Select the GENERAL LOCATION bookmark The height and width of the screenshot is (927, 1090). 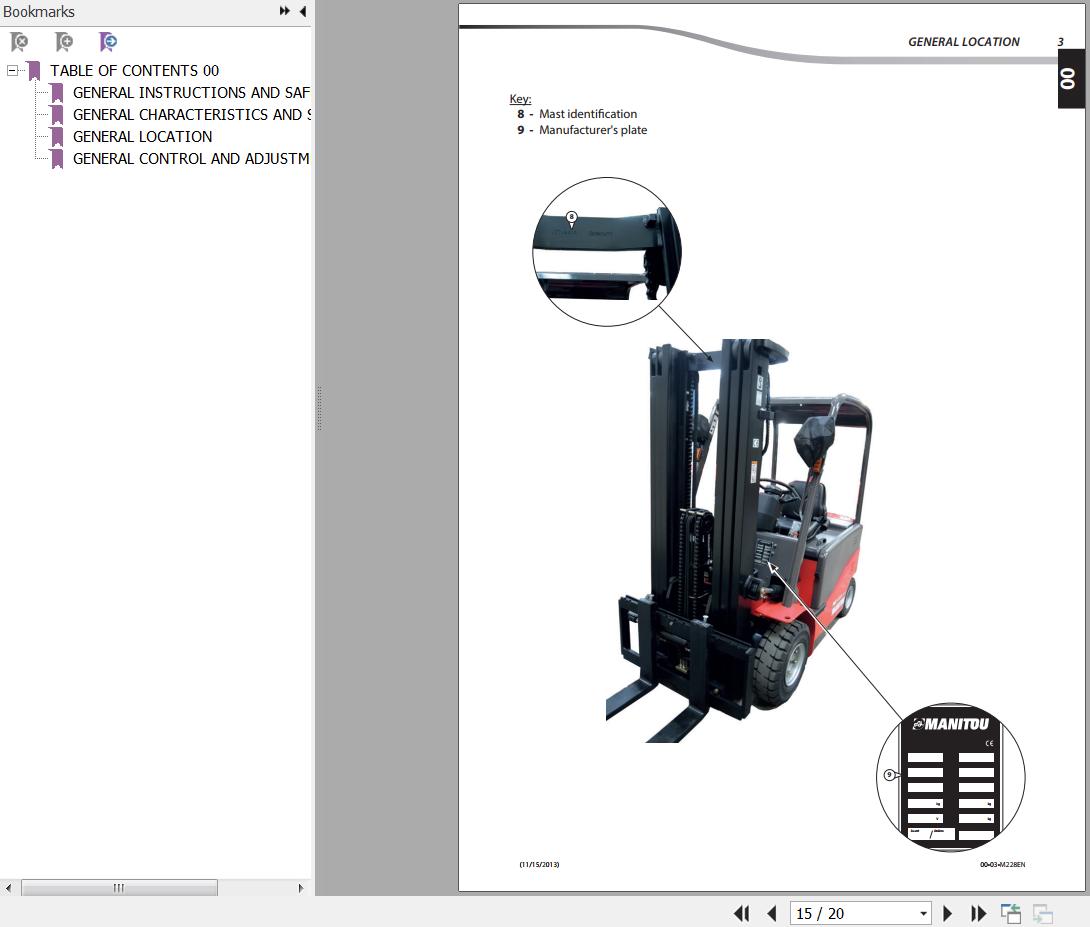(142, 137)
